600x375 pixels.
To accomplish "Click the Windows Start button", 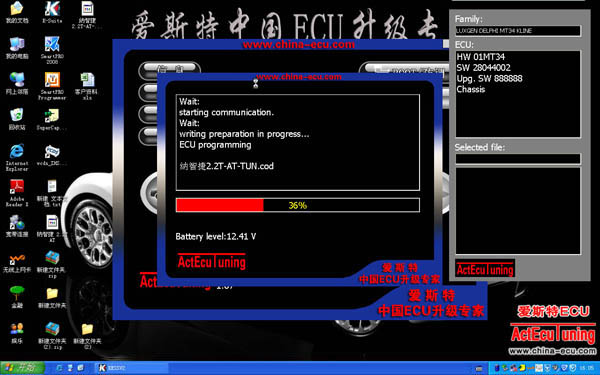I will click(22, 368).
